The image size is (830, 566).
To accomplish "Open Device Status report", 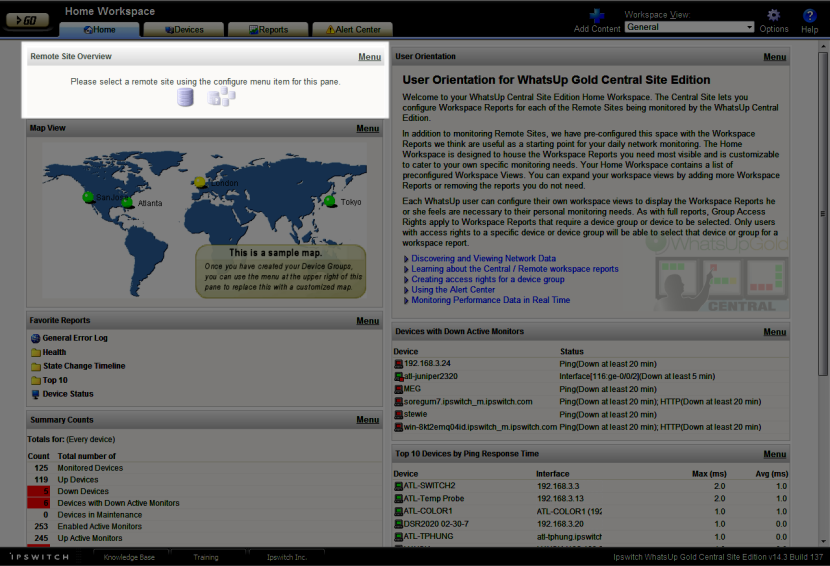I will click(68, 394).
